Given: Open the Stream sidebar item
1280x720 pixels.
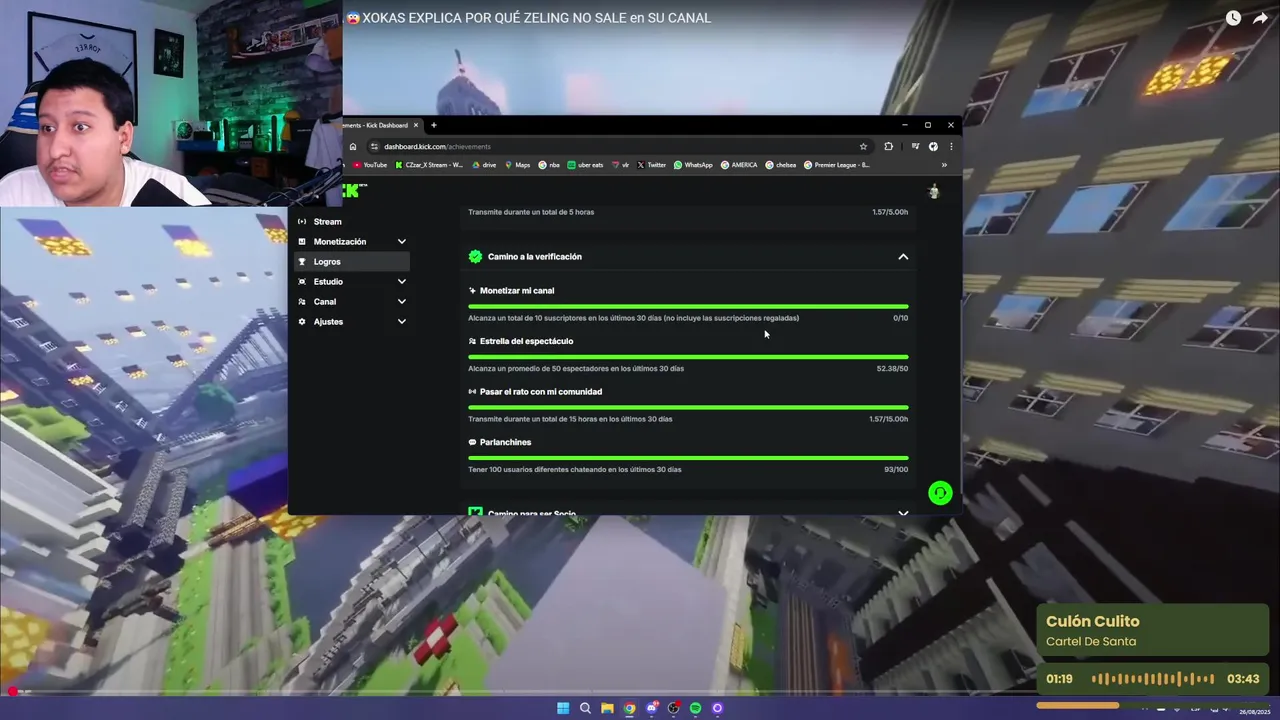Looking at the screenshot, I should click(x=351, y=221).
